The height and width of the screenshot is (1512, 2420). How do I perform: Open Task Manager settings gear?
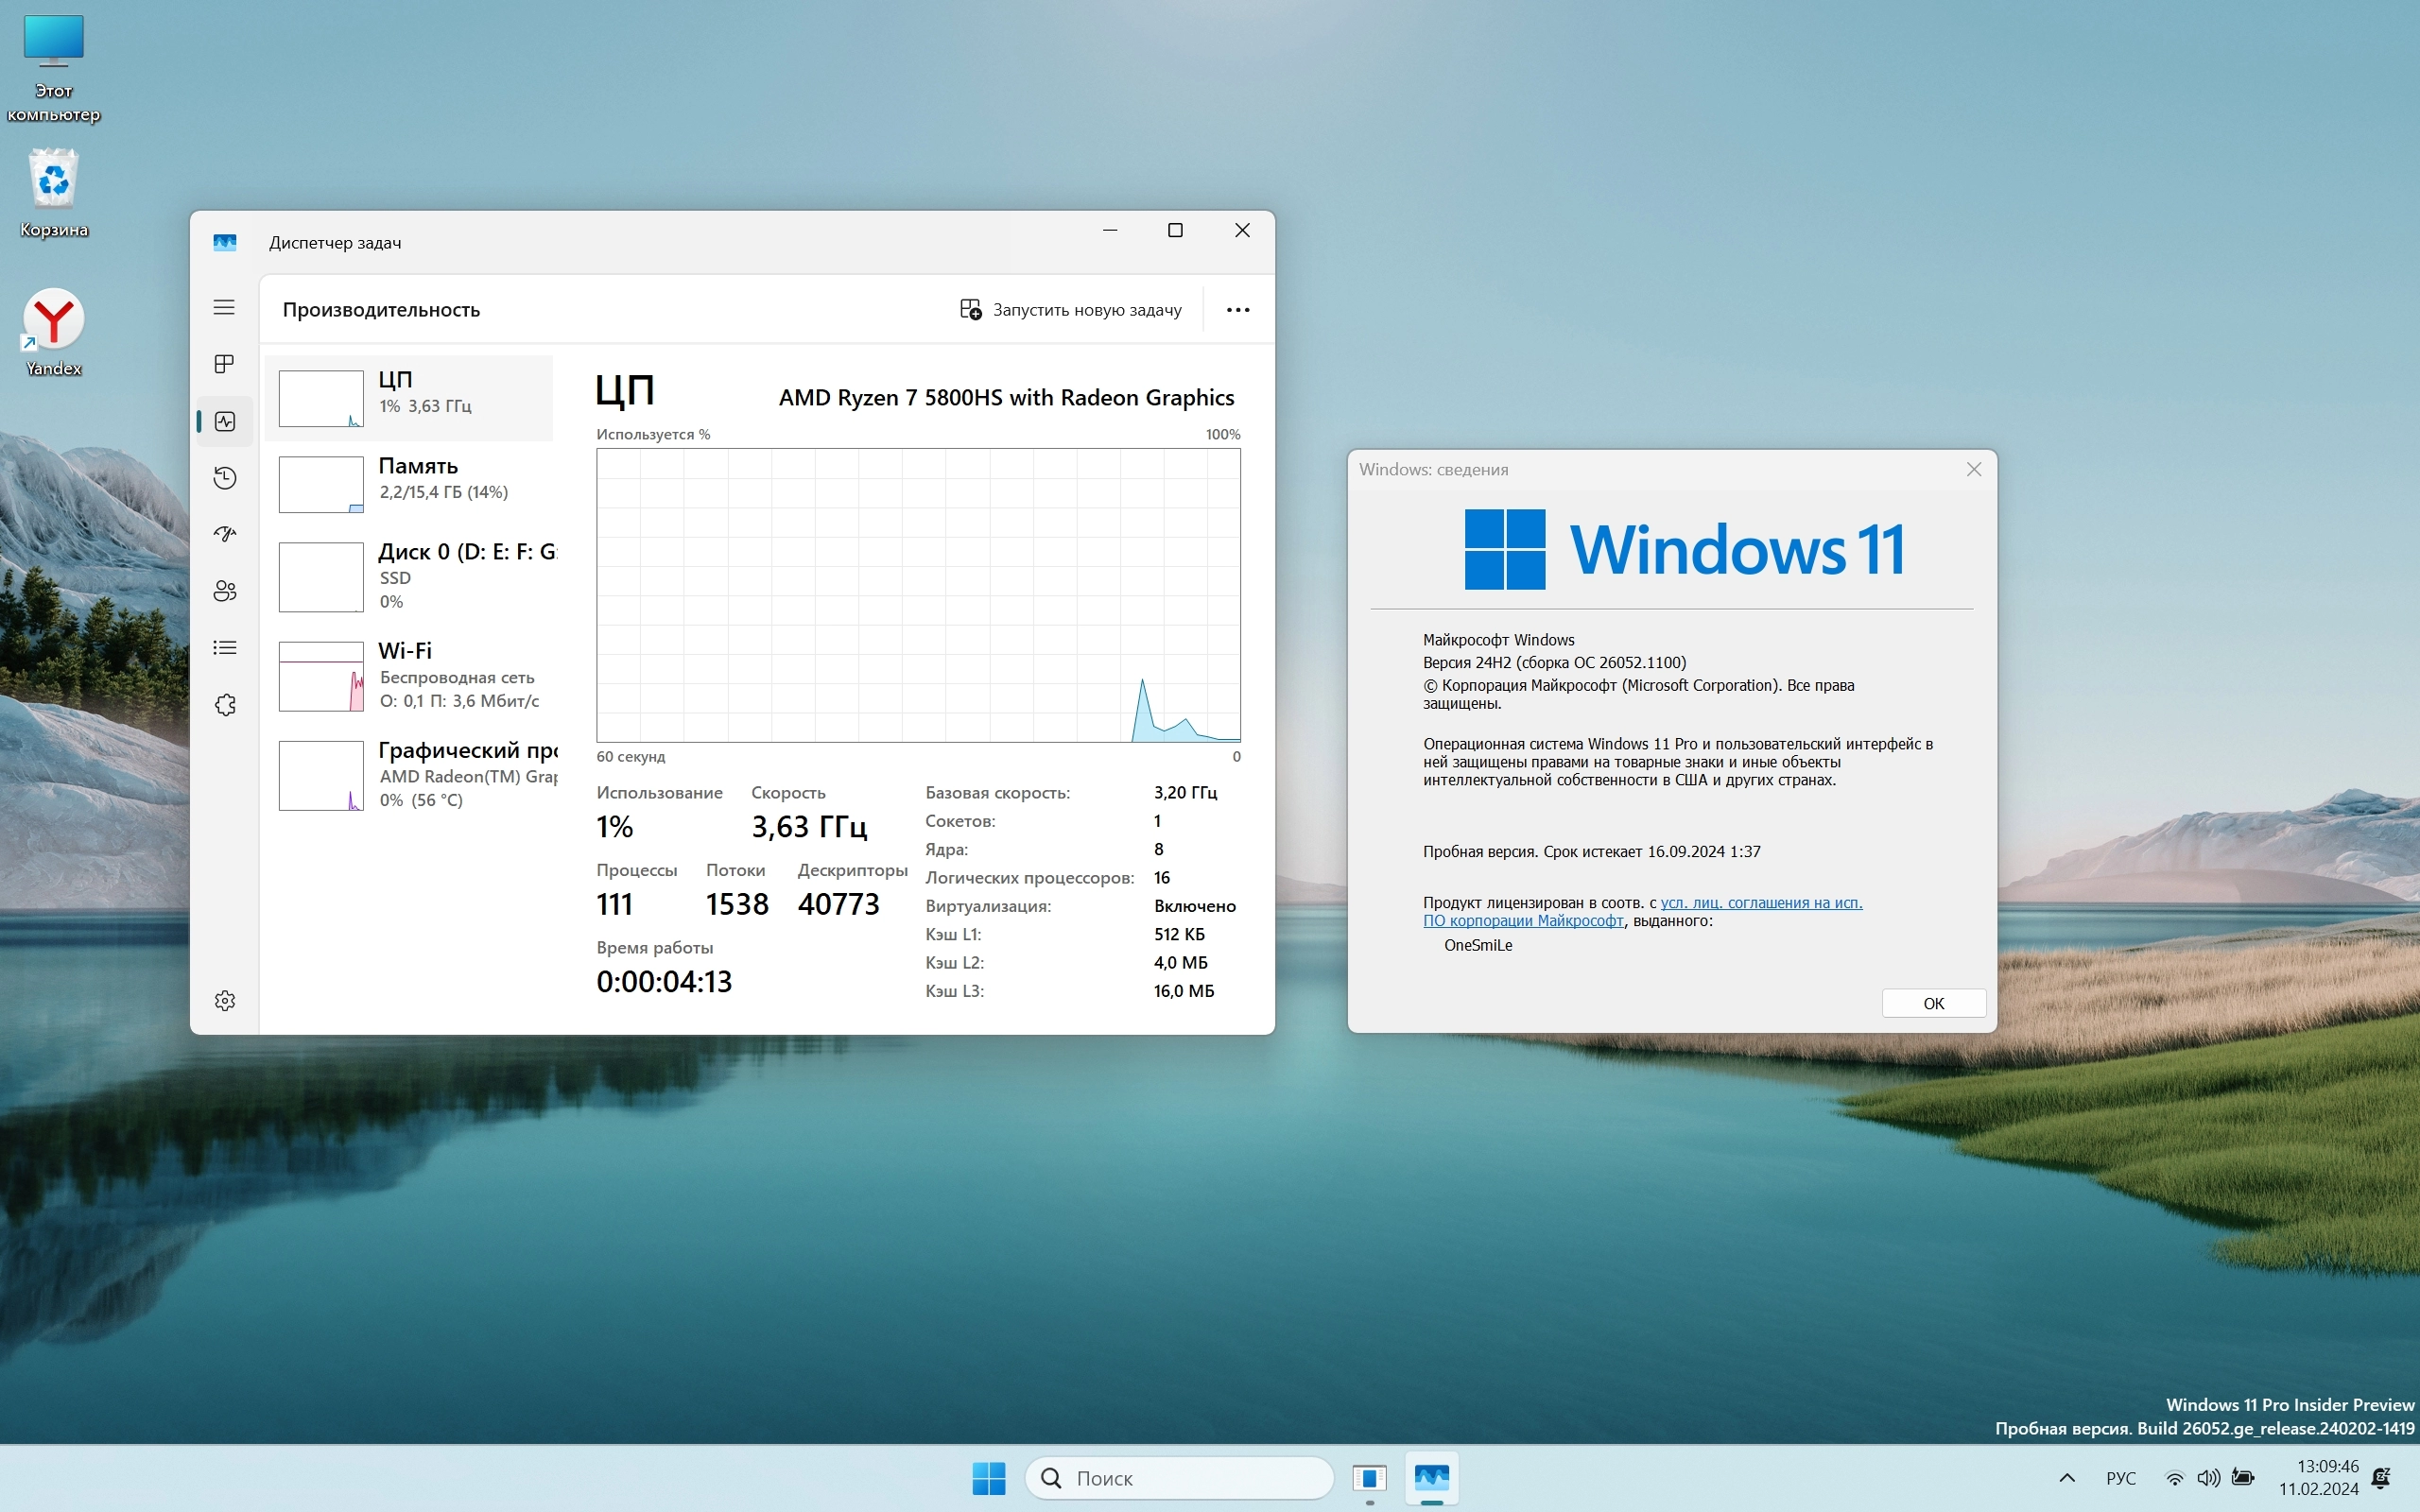(x=224, y=1001)
